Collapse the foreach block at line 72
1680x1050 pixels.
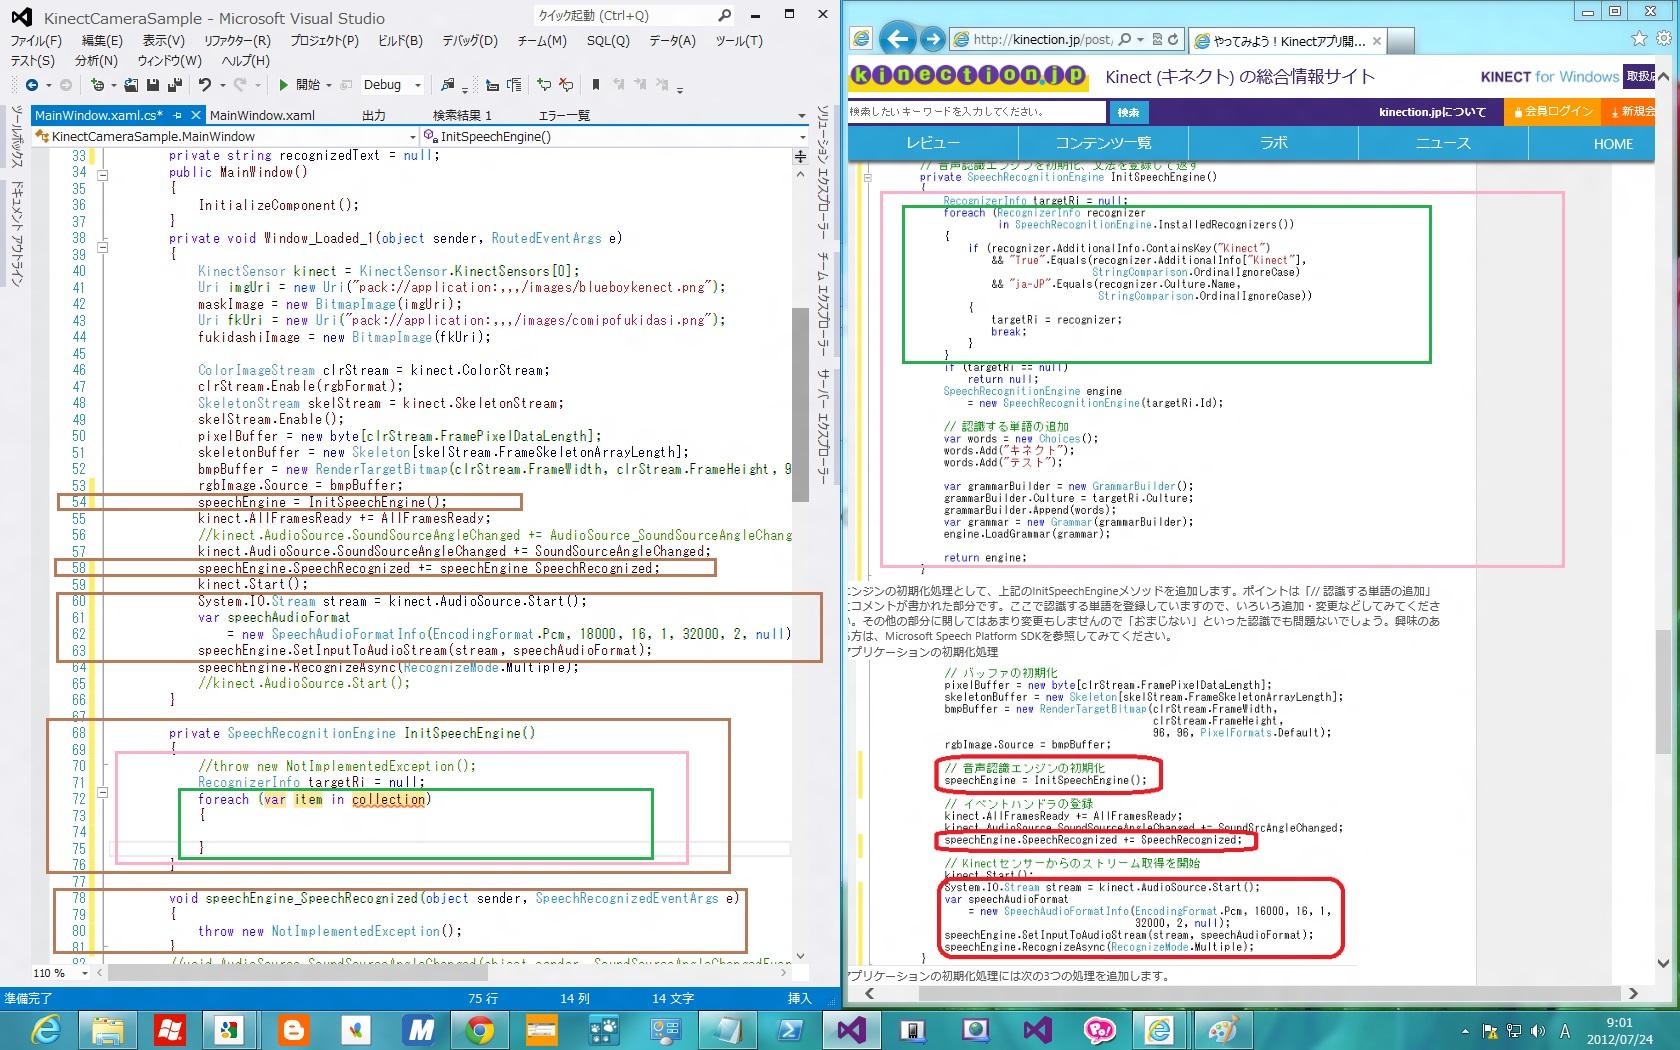pyautogui.click(x=102, y=793)
